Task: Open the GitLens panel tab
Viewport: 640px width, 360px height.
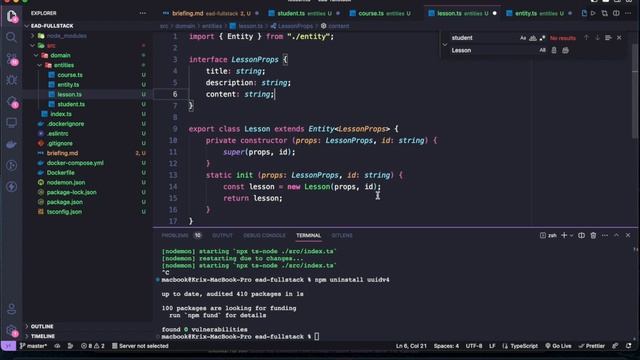Action: (342, 236)
